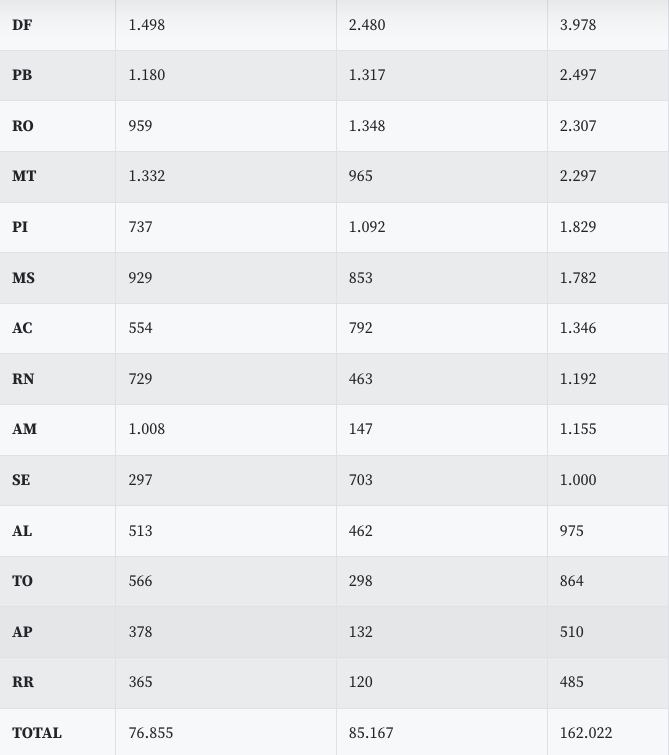Select the TO row header
The height and width of the screenshot is (755, 669).
tap(23, 581)
